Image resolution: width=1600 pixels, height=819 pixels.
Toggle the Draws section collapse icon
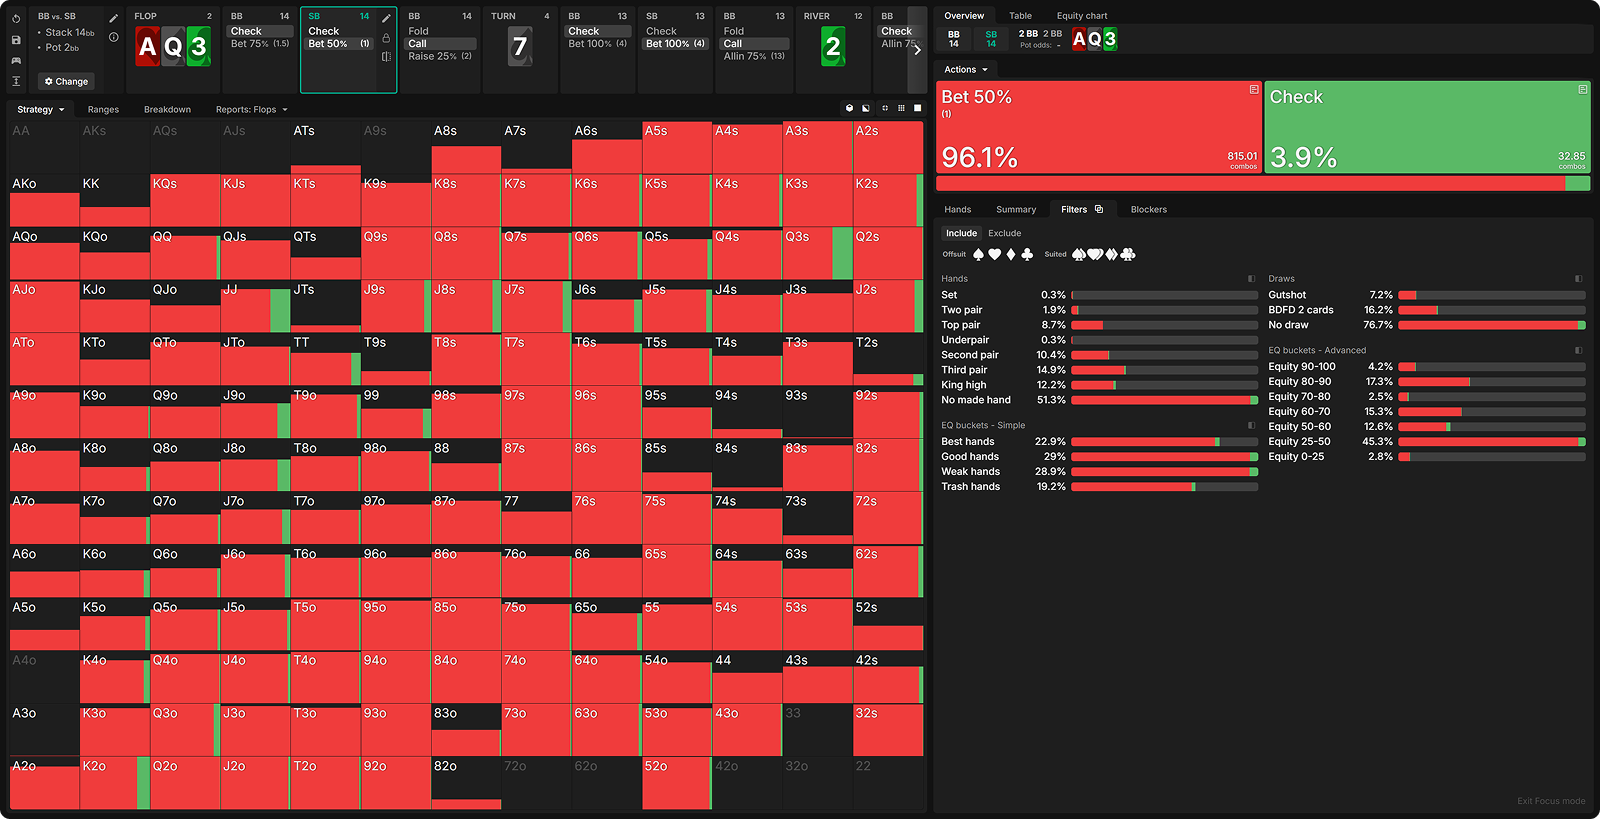tap(1578, 279)
